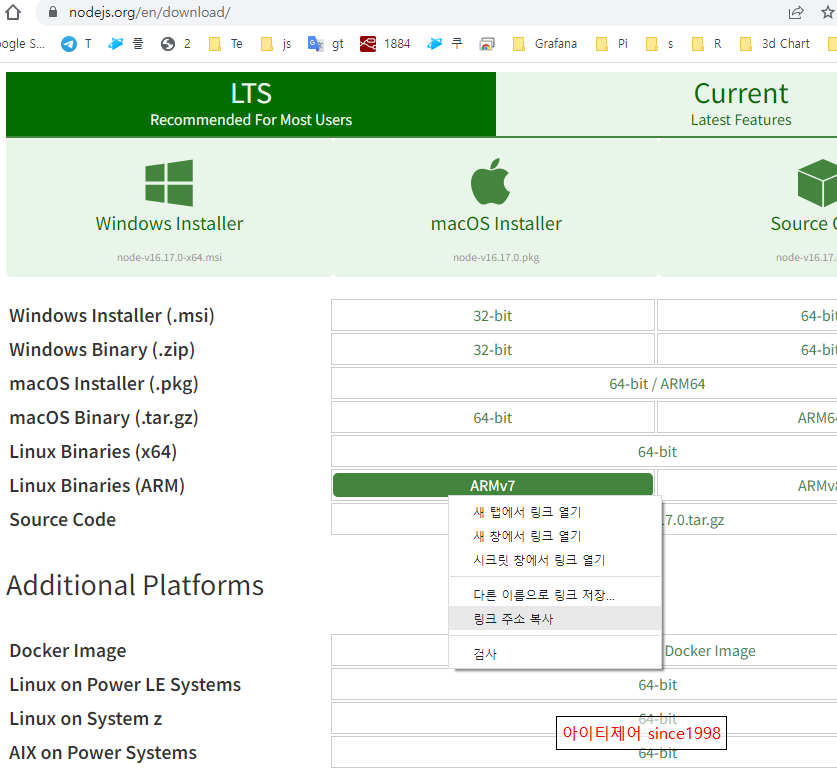Image resolution: width=837 pixels, height=784 pixels.
Task: Open the bookmark labeled '틀'
Action: click(x=126, y=44)
